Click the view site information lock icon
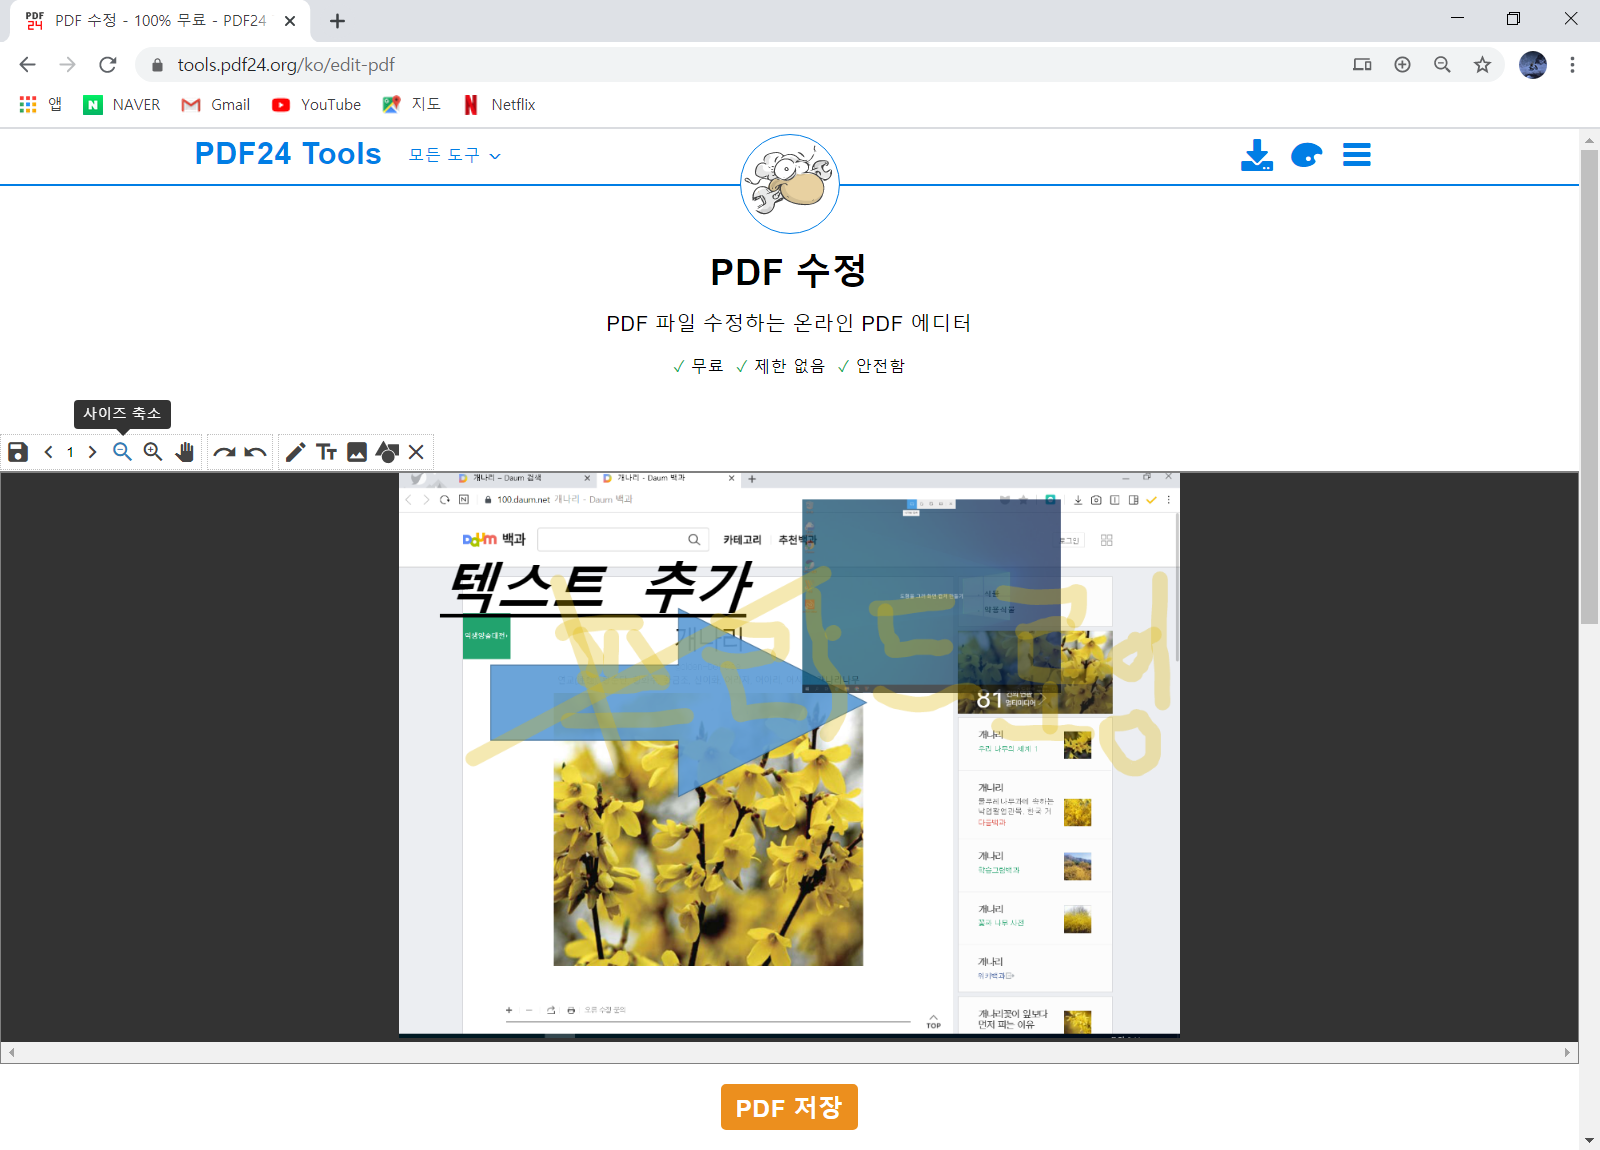 click(x=157, y=65)
